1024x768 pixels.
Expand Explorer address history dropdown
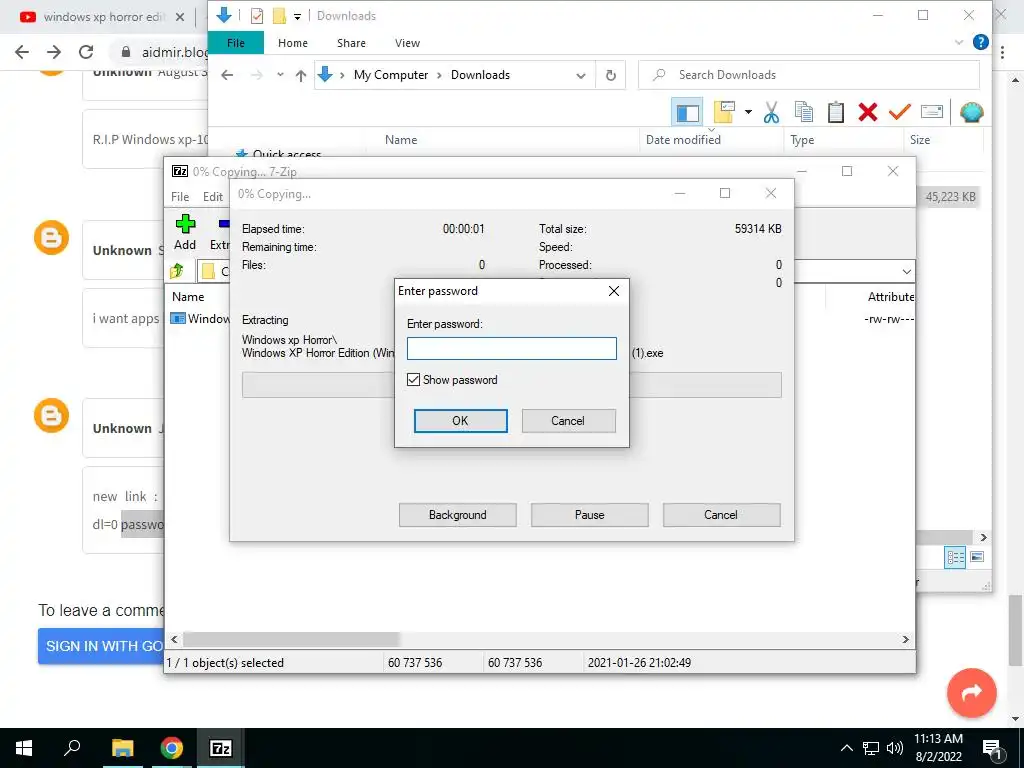581,76
